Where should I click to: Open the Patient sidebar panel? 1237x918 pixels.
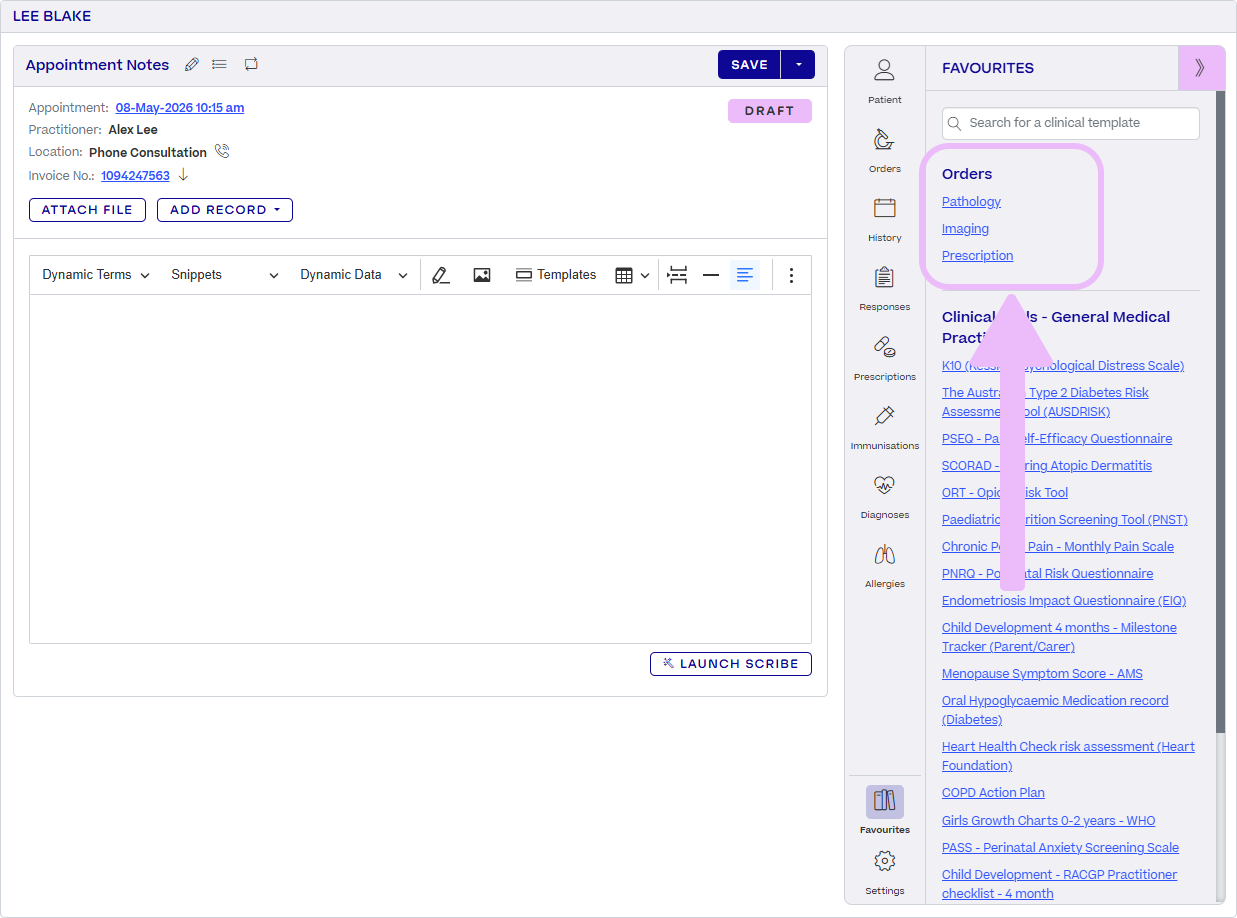pos(884,81)
